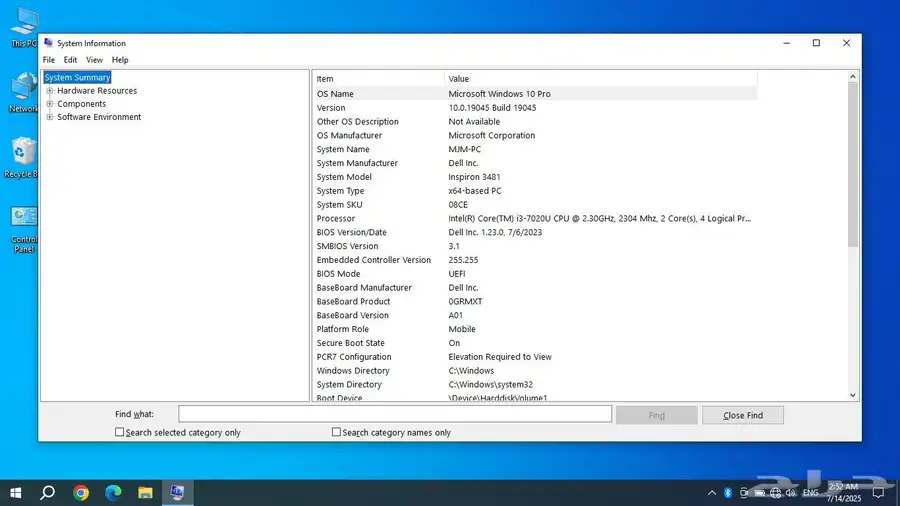Click the Close Find button
The width and height of the screenshot is (900, 506).
(x=743, y=415)
